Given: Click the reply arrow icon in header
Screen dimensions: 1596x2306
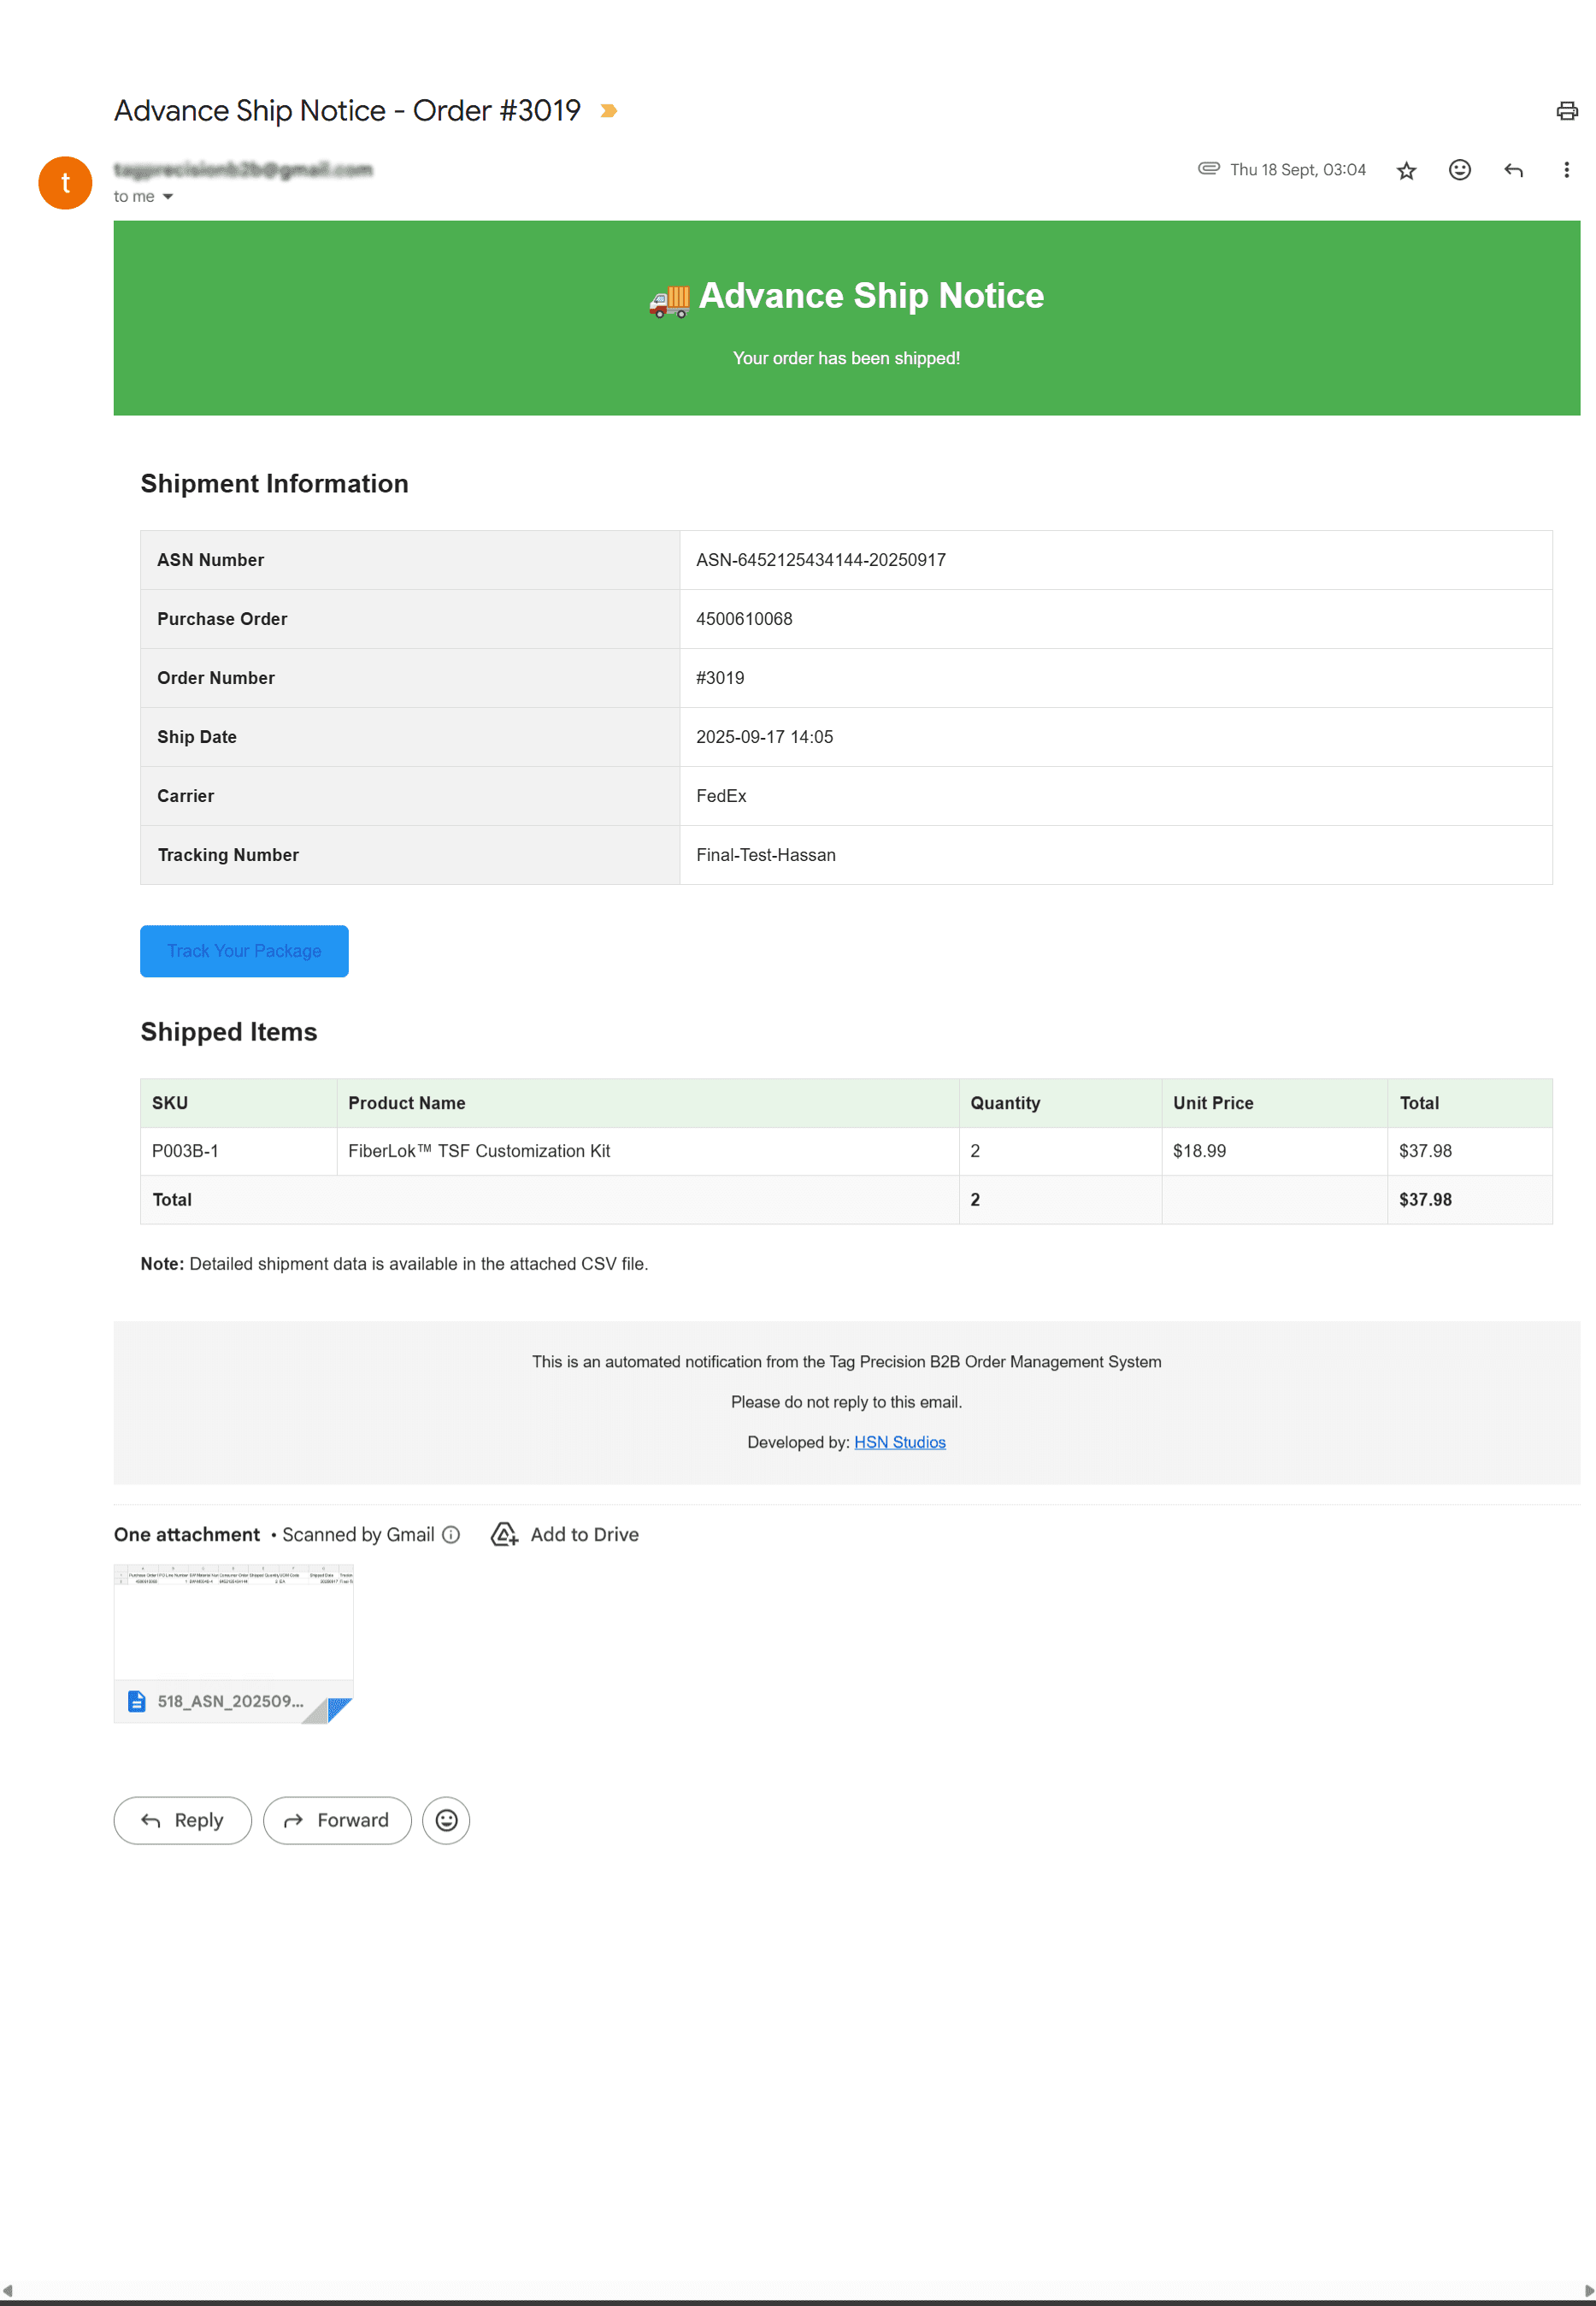Looking at the screenshot, I should point(1513,171).
